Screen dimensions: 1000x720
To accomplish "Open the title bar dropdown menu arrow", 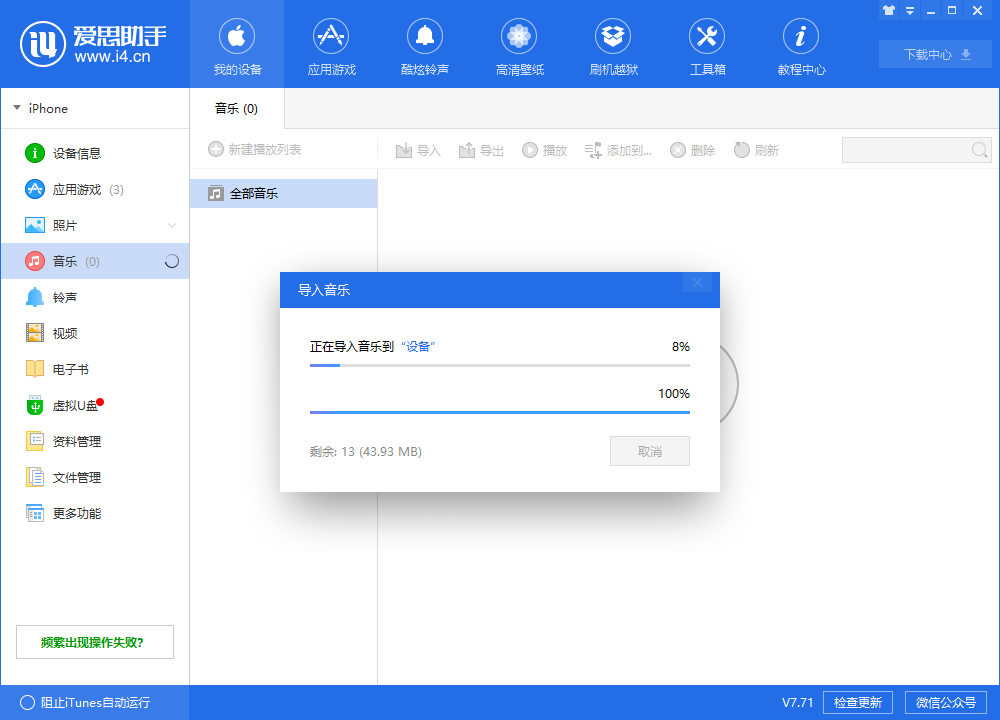I will 910,11.
